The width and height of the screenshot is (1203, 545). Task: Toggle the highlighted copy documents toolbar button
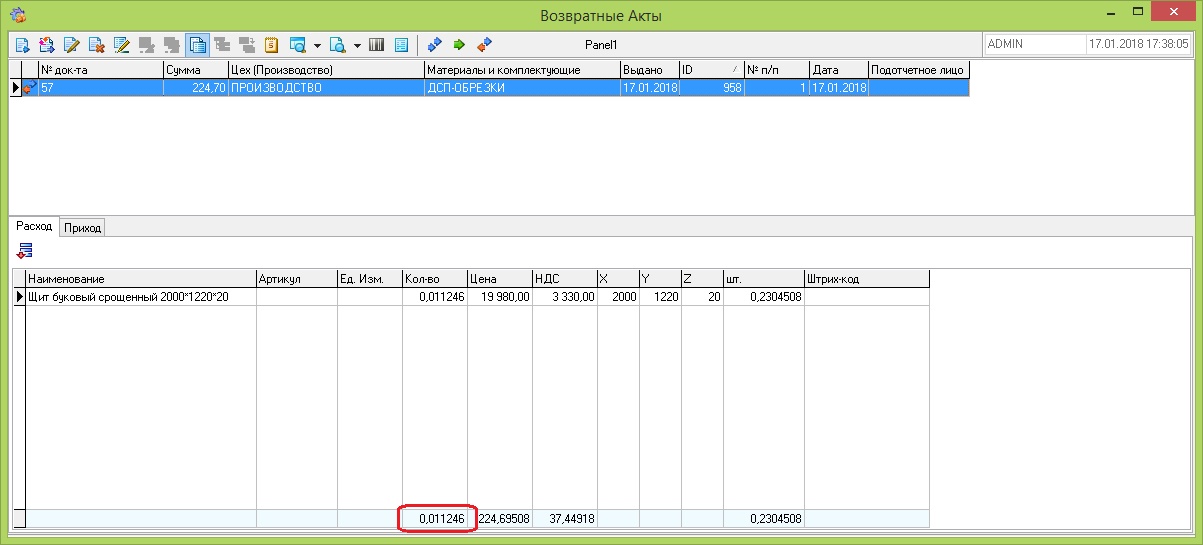tap(197, 45)
